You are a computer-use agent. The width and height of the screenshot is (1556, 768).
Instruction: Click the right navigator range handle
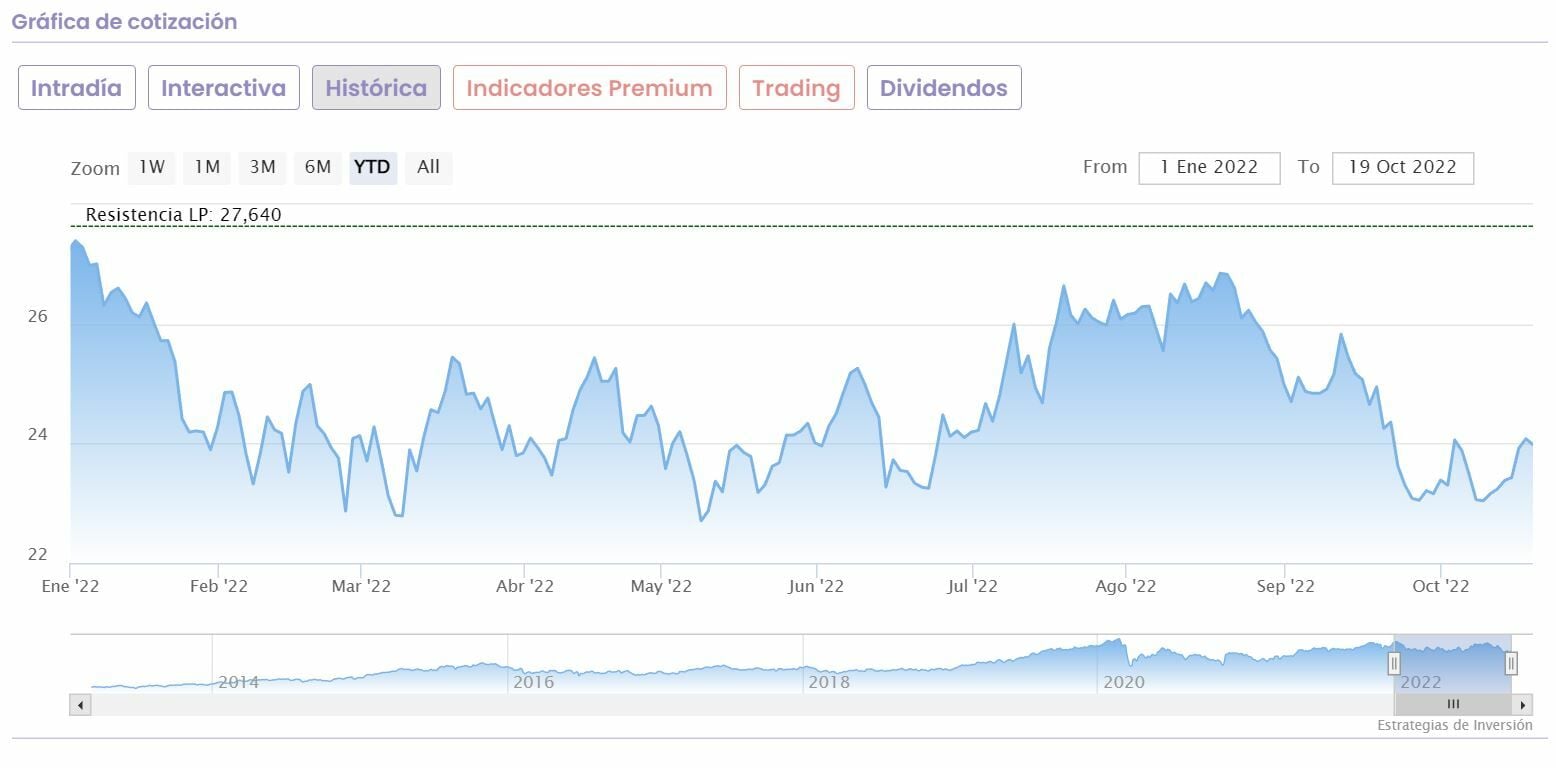click(1511, 663)
